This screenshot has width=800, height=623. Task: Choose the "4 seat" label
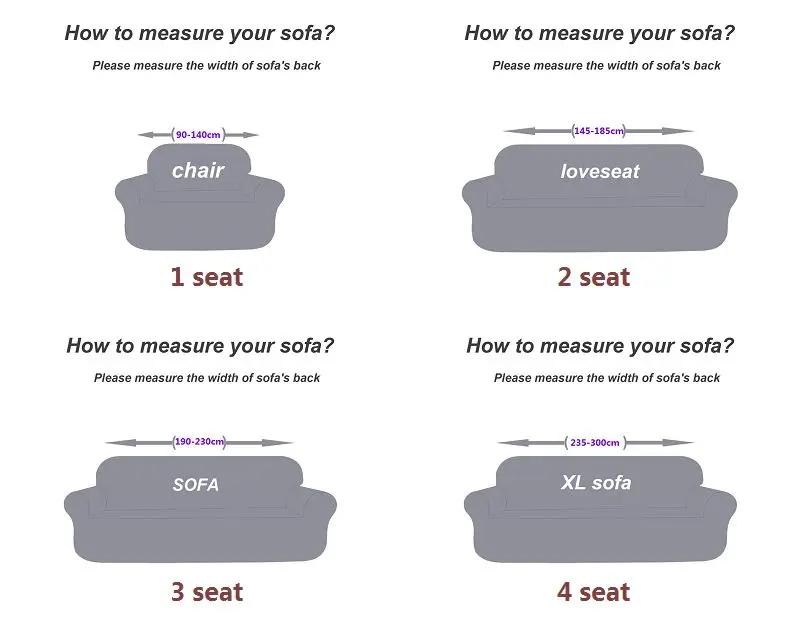tap(593, 592)
